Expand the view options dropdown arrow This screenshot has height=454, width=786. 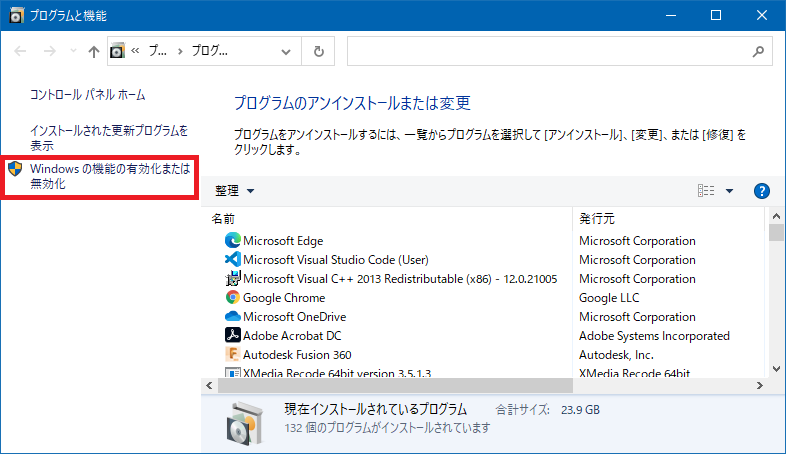coord(729,191)
